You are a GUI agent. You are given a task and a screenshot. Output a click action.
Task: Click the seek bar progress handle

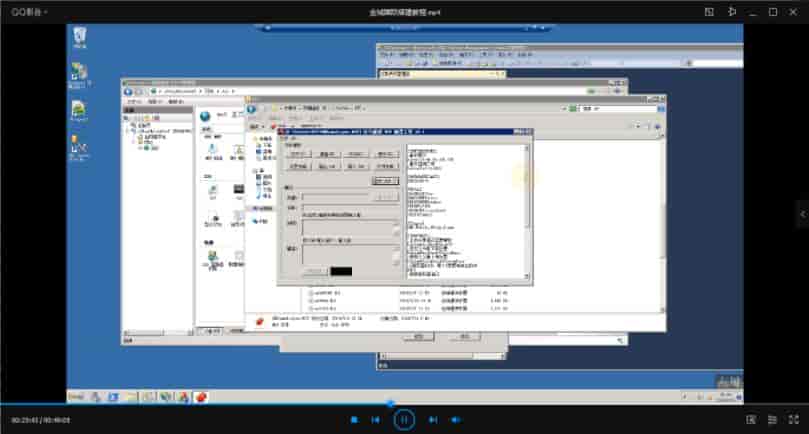point(390,404)
